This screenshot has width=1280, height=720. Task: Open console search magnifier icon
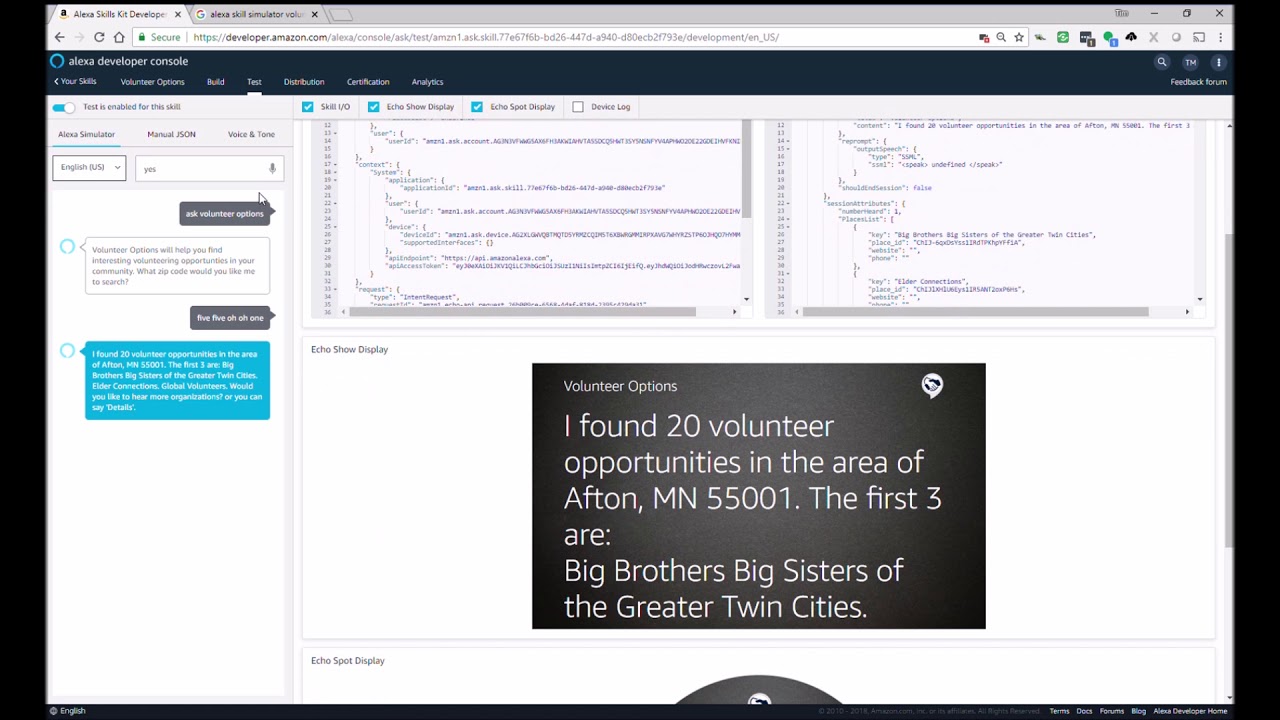click(x=1162, y=62)
